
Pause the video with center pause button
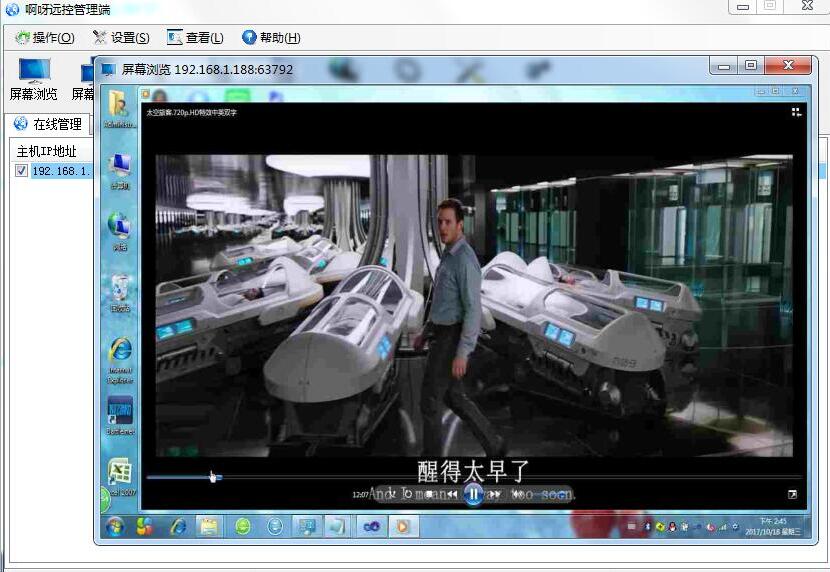[x=473, y=495]
